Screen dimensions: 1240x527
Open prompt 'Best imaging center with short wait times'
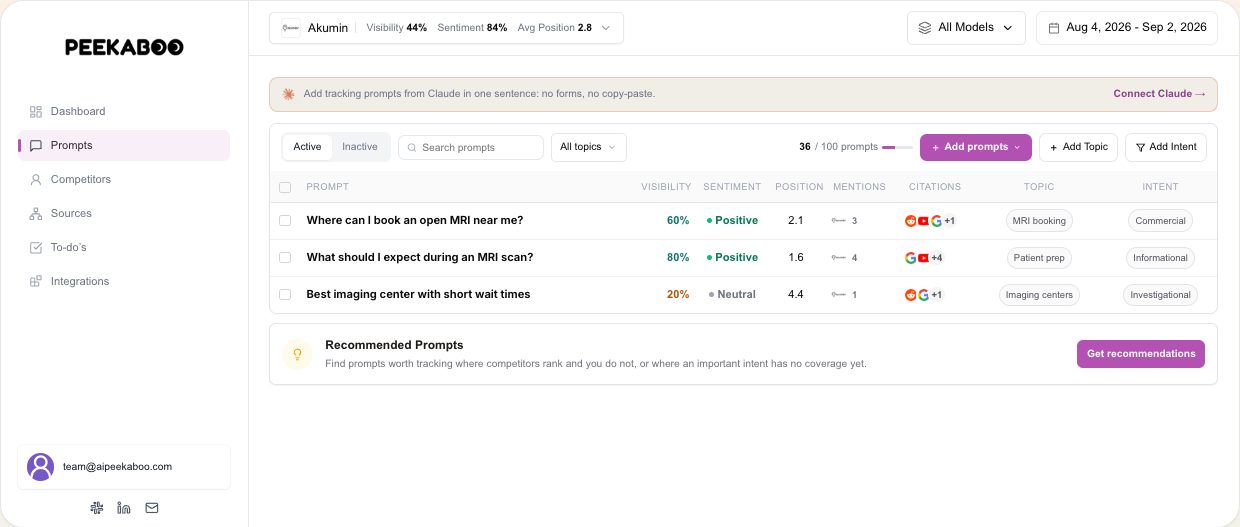coord(418,294)
